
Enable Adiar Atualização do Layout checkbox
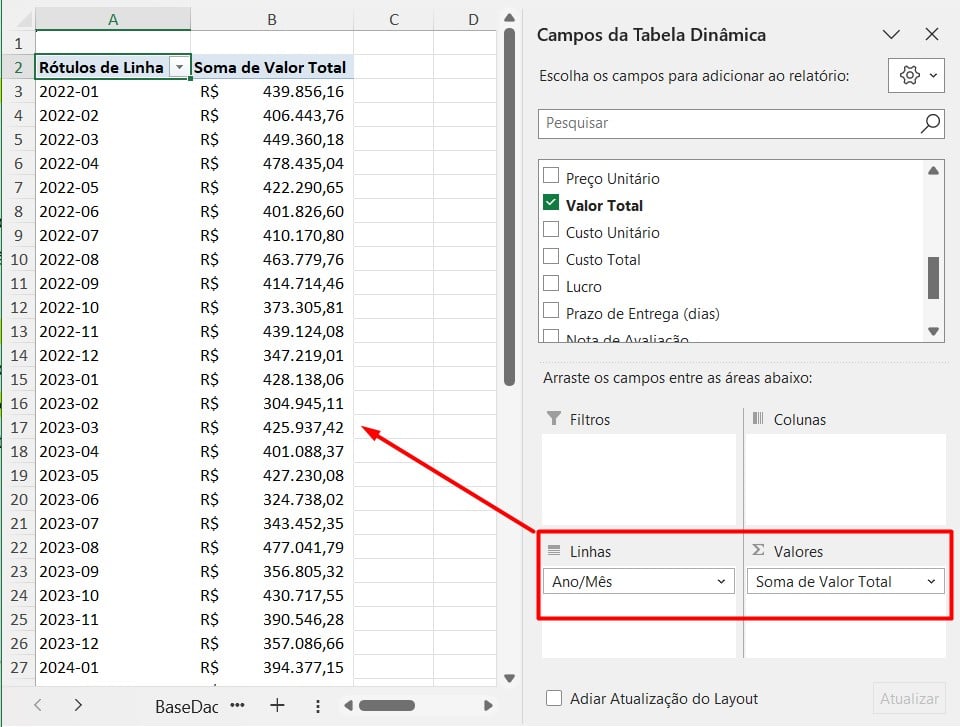pyautogui.click(x=554, y=699)
